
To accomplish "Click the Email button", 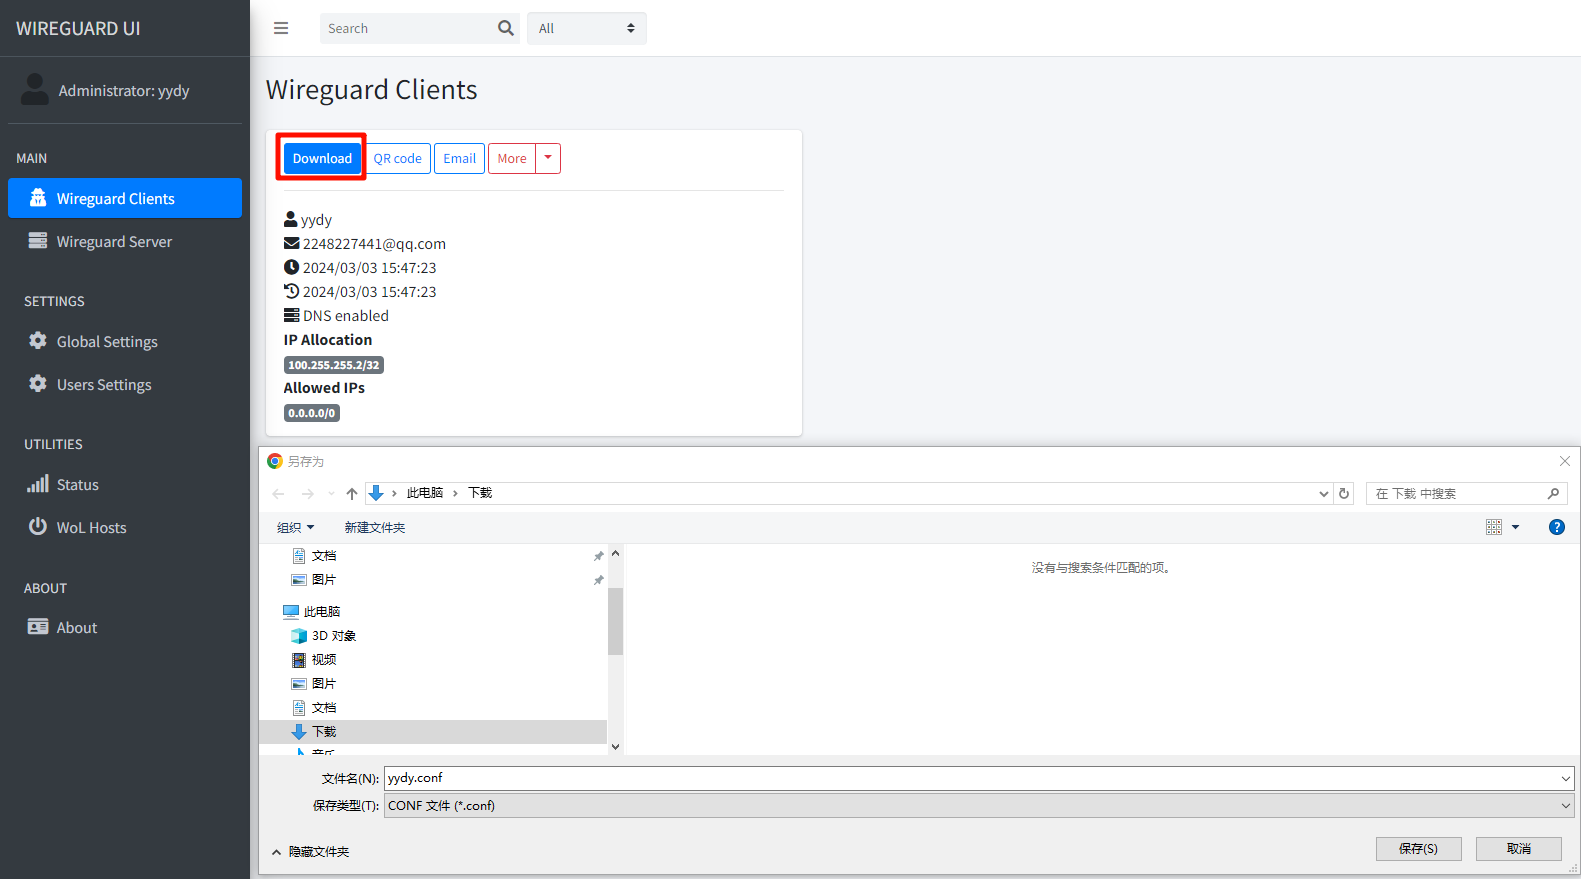I will [x=460, y=158].
